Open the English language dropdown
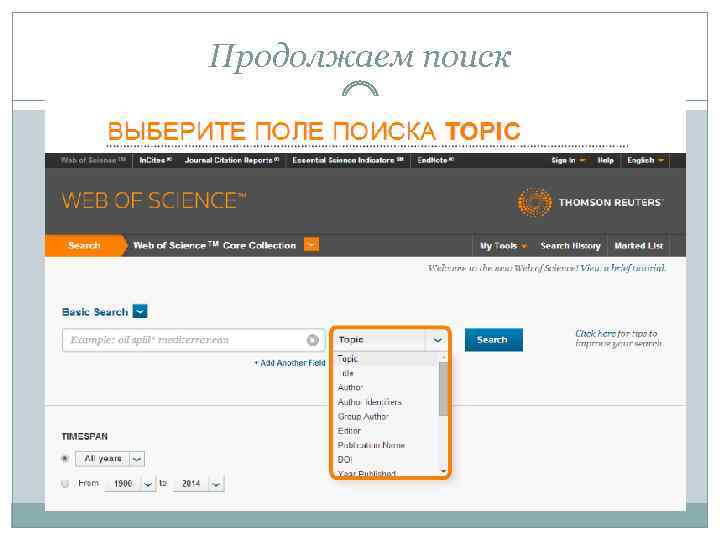This screenshot has width=720, height=540. coord(646,160)
